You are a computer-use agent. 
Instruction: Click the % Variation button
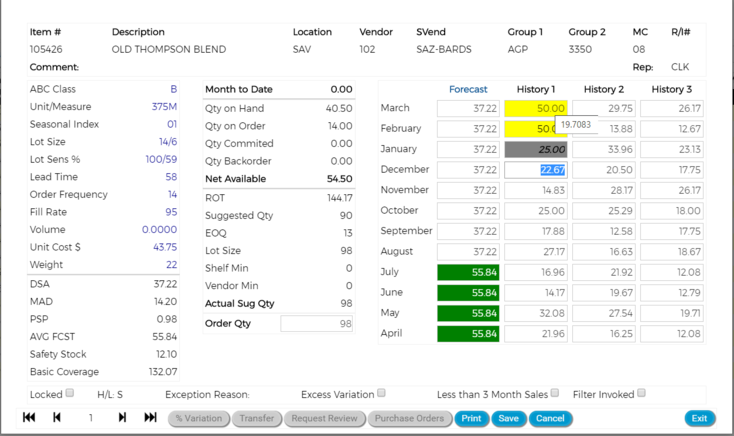point(198,419)
